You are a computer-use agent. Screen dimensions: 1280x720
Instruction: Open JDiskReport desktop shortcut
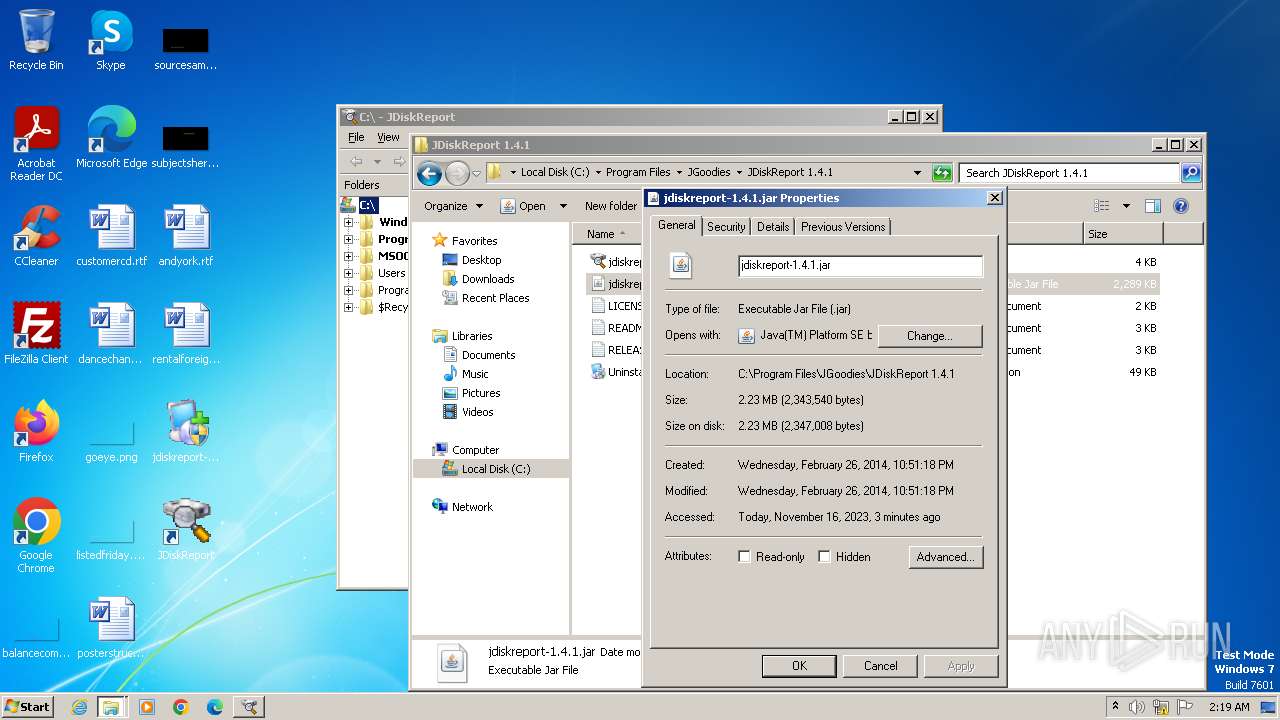click(186, 529)
